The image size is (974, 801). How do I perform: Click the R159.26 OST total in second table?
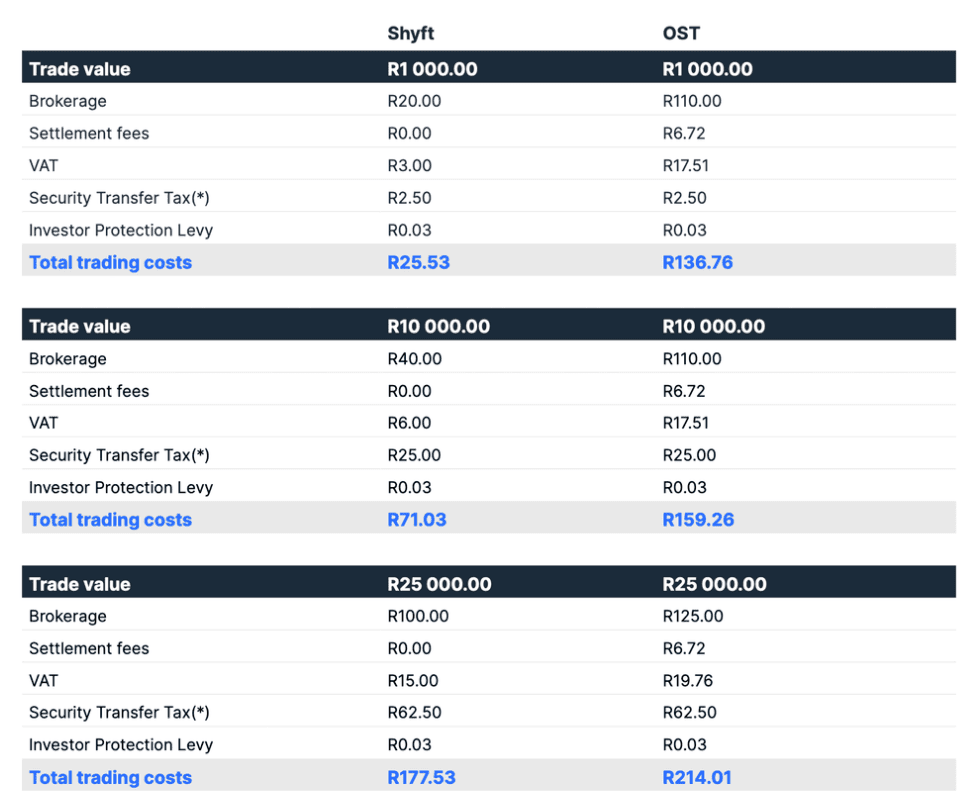pos(698,519)
